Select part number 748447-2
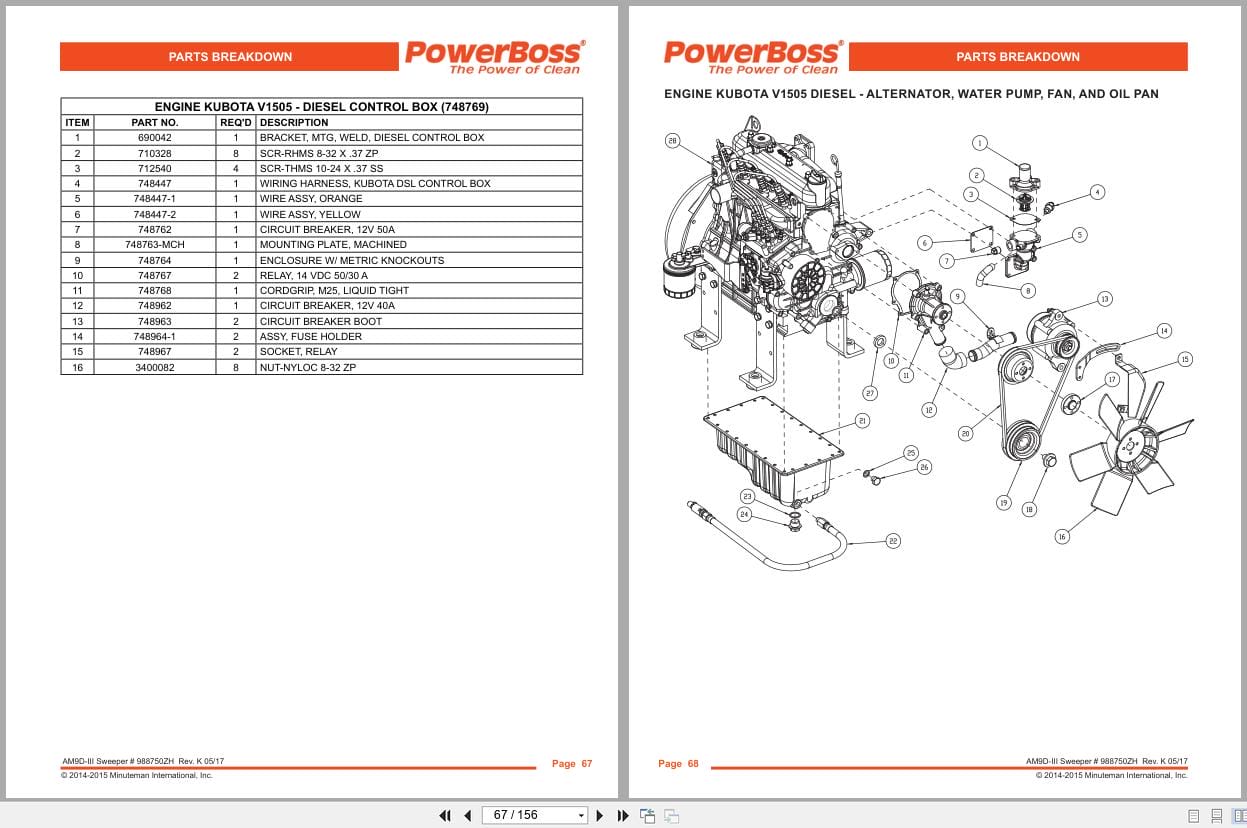1247x828 pixels. pyautogui.click(x=154, y=214)
